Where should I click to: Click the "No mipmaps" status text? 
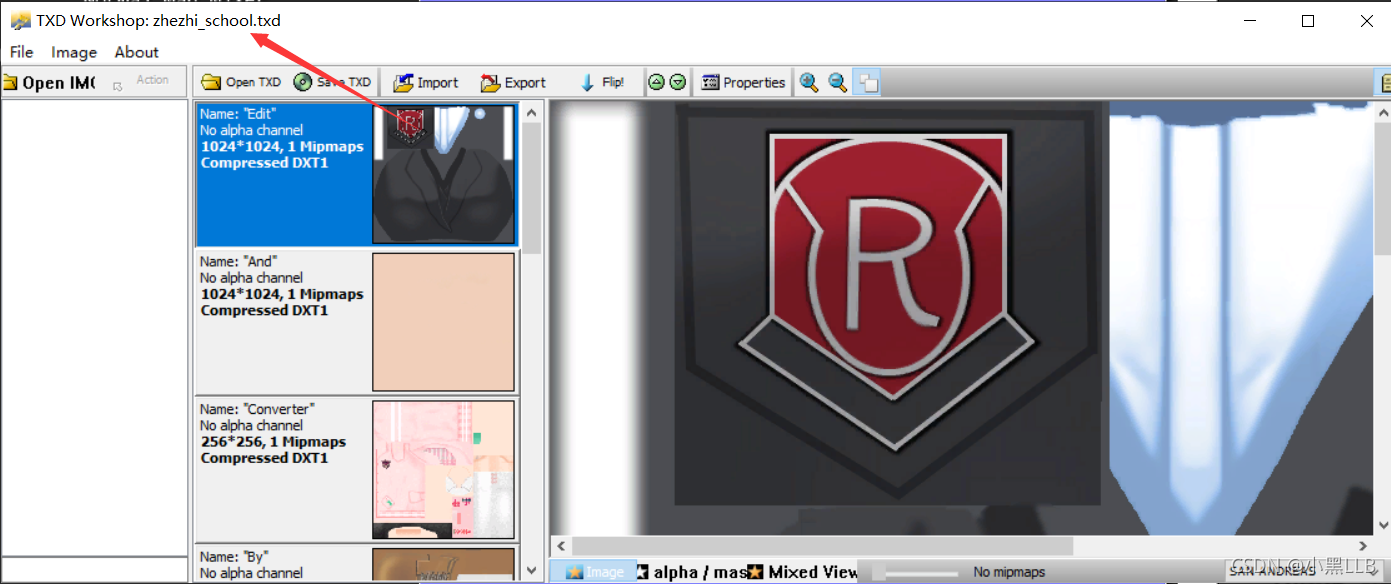(1009, 572)
